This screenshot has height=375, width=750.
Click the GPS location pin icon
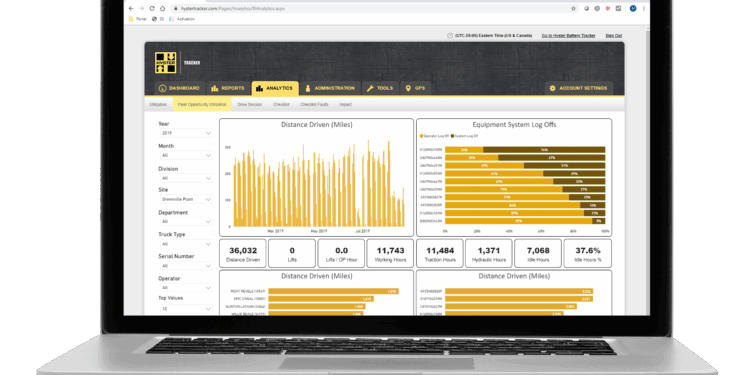click(408, 88)
